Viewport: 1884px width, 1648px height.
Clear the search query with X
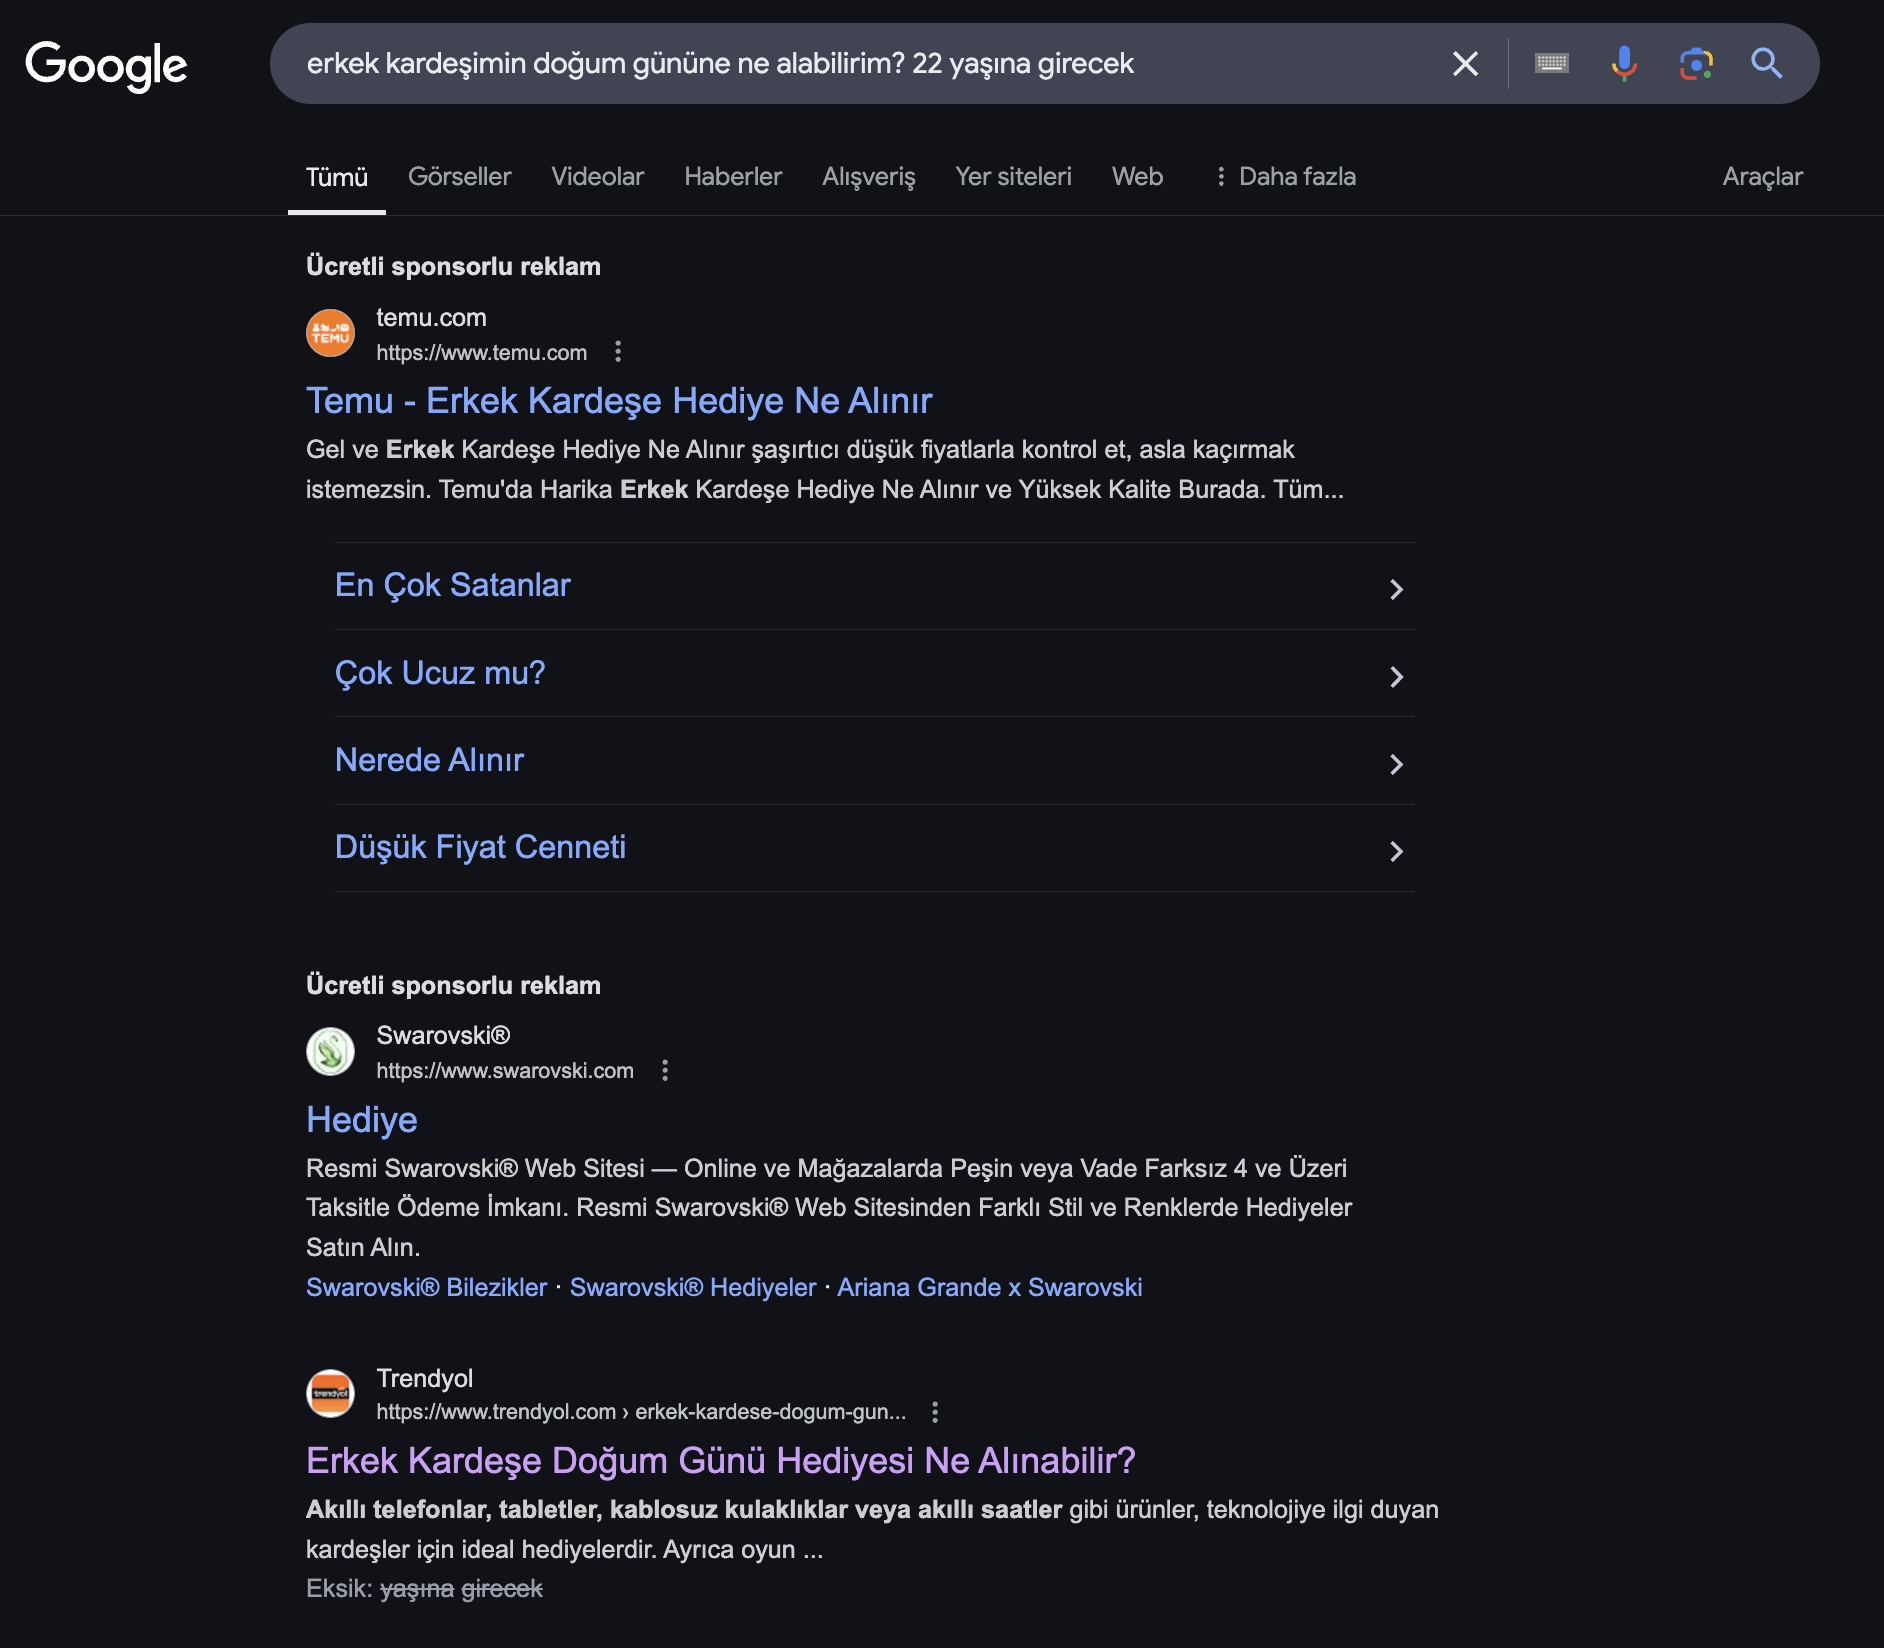(x=1465, y=64)
